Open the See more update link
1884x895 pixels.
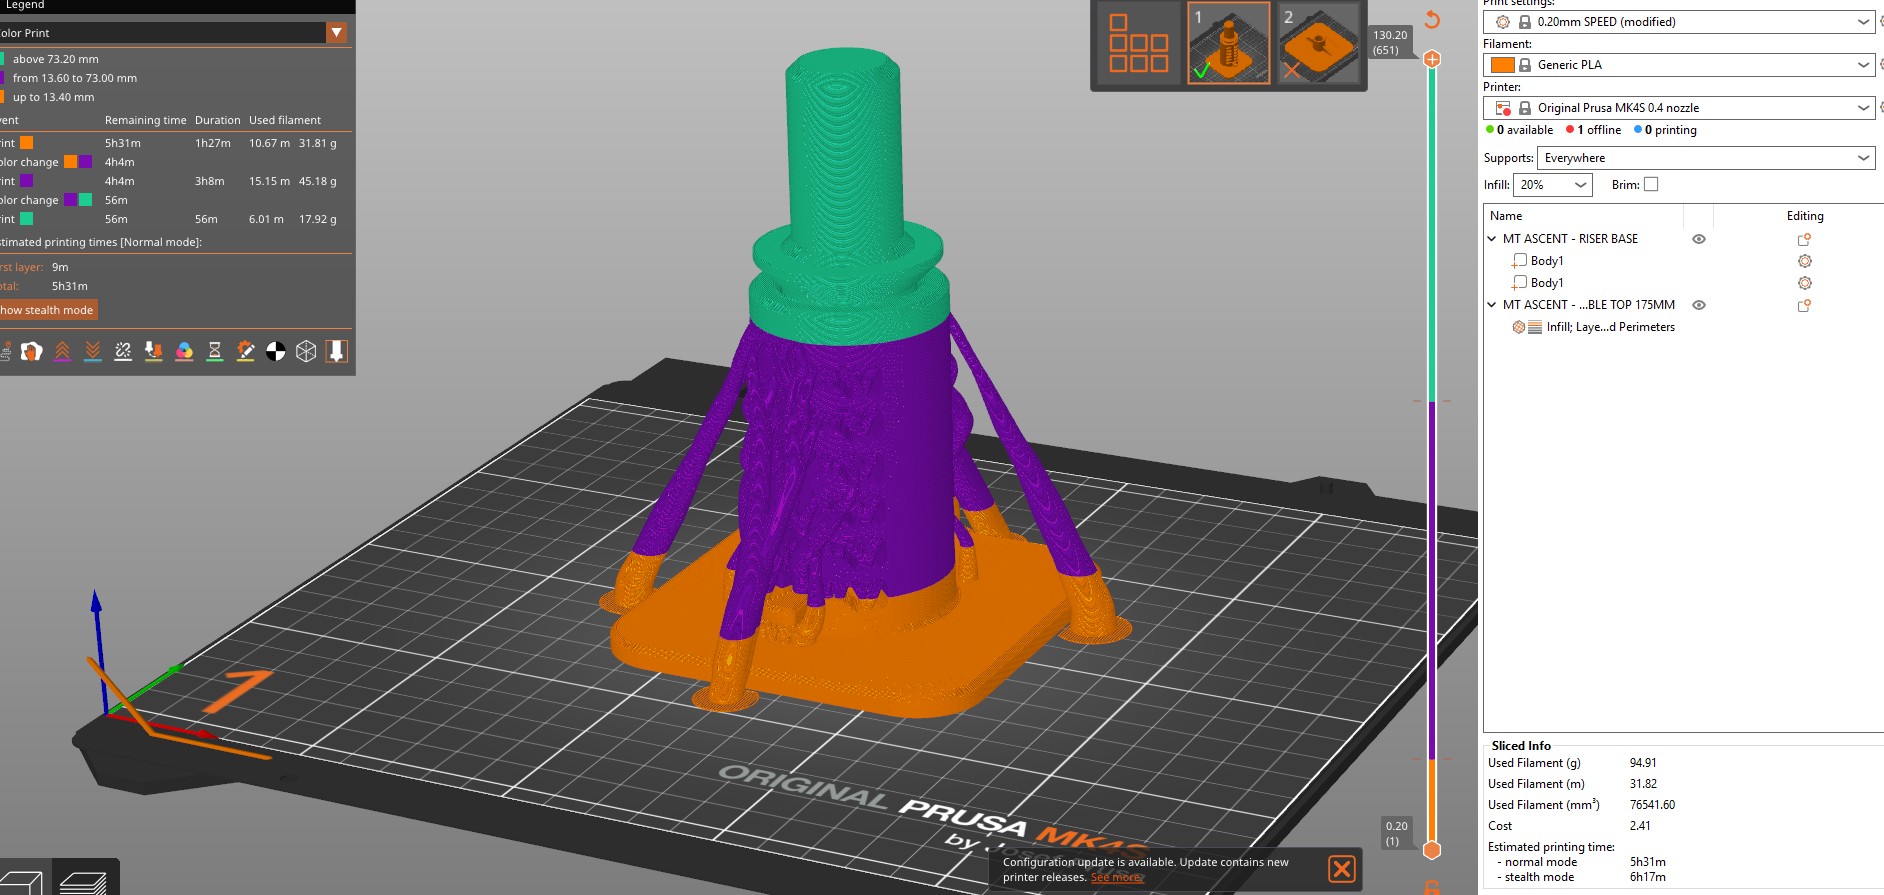click(x=1115, y=878)
